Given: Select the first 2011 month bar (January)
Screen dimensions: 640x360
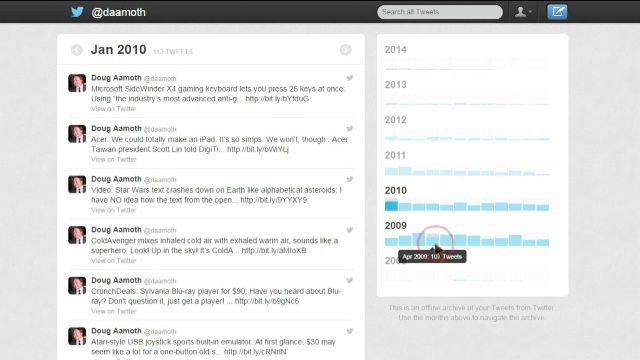Looking at the screenshot, I should point(391,171).
